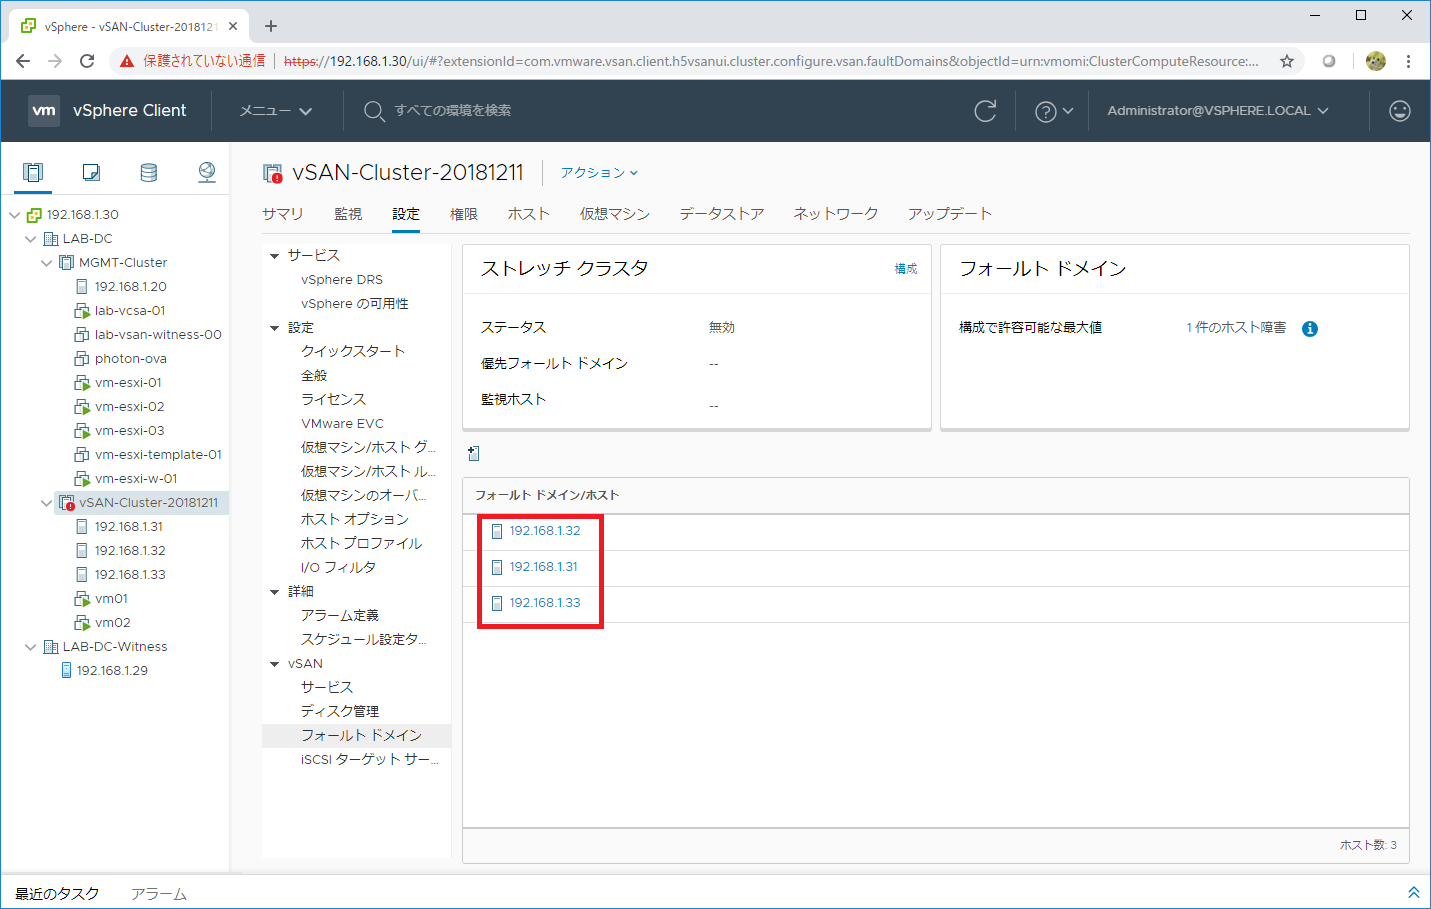Collapse the MGMT-Cluster tree node
The width and height of the screenshot is (1431, 909).
[x=46, y=263]
